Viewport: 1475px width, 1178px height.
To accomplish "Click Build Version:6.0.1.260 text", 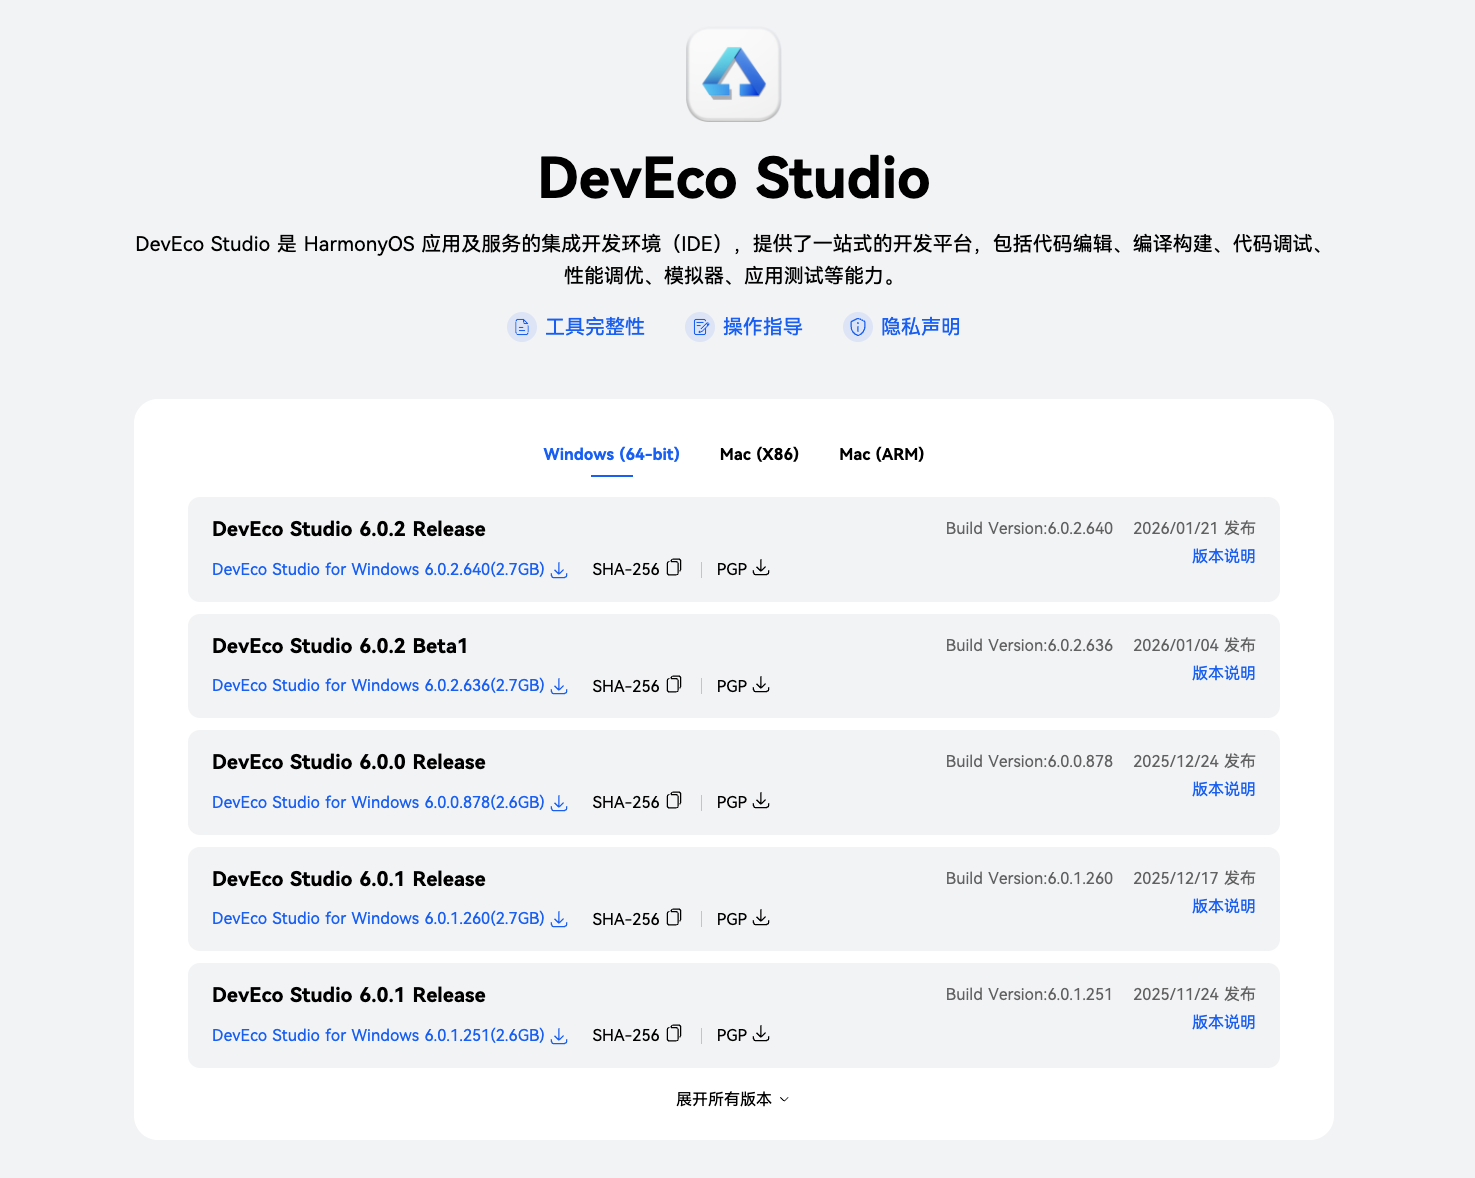I will pos(1029,878).
